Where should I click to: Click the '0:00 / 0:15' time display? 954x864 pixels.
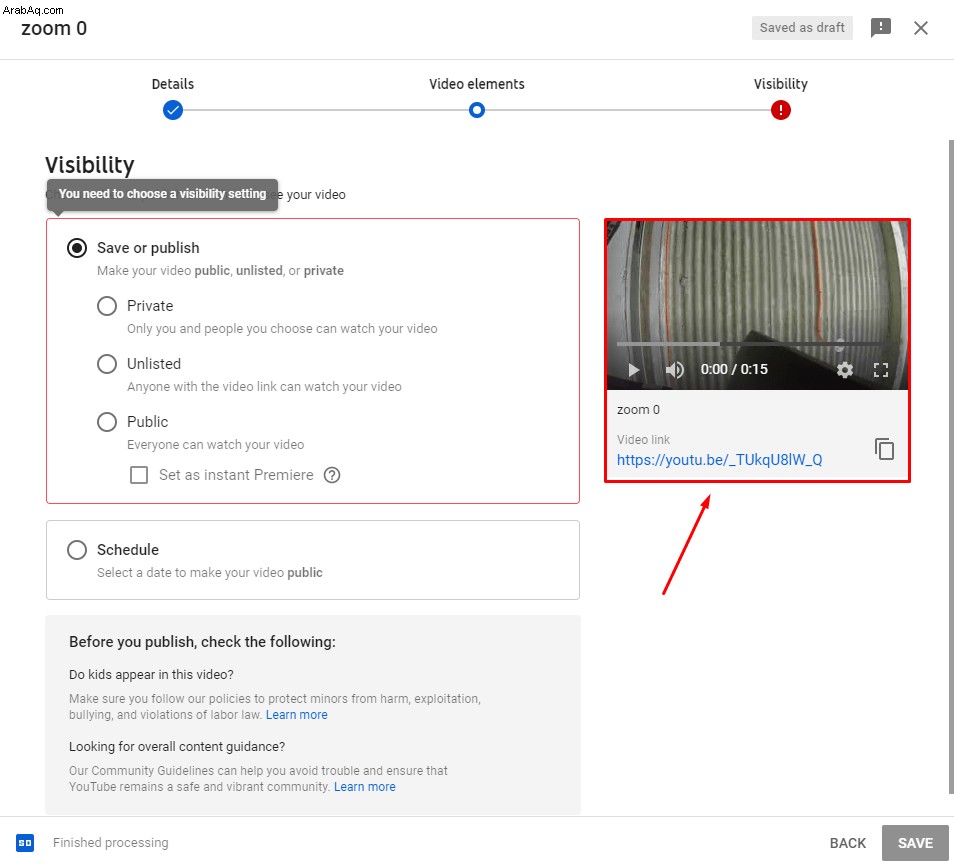(734, 369)
